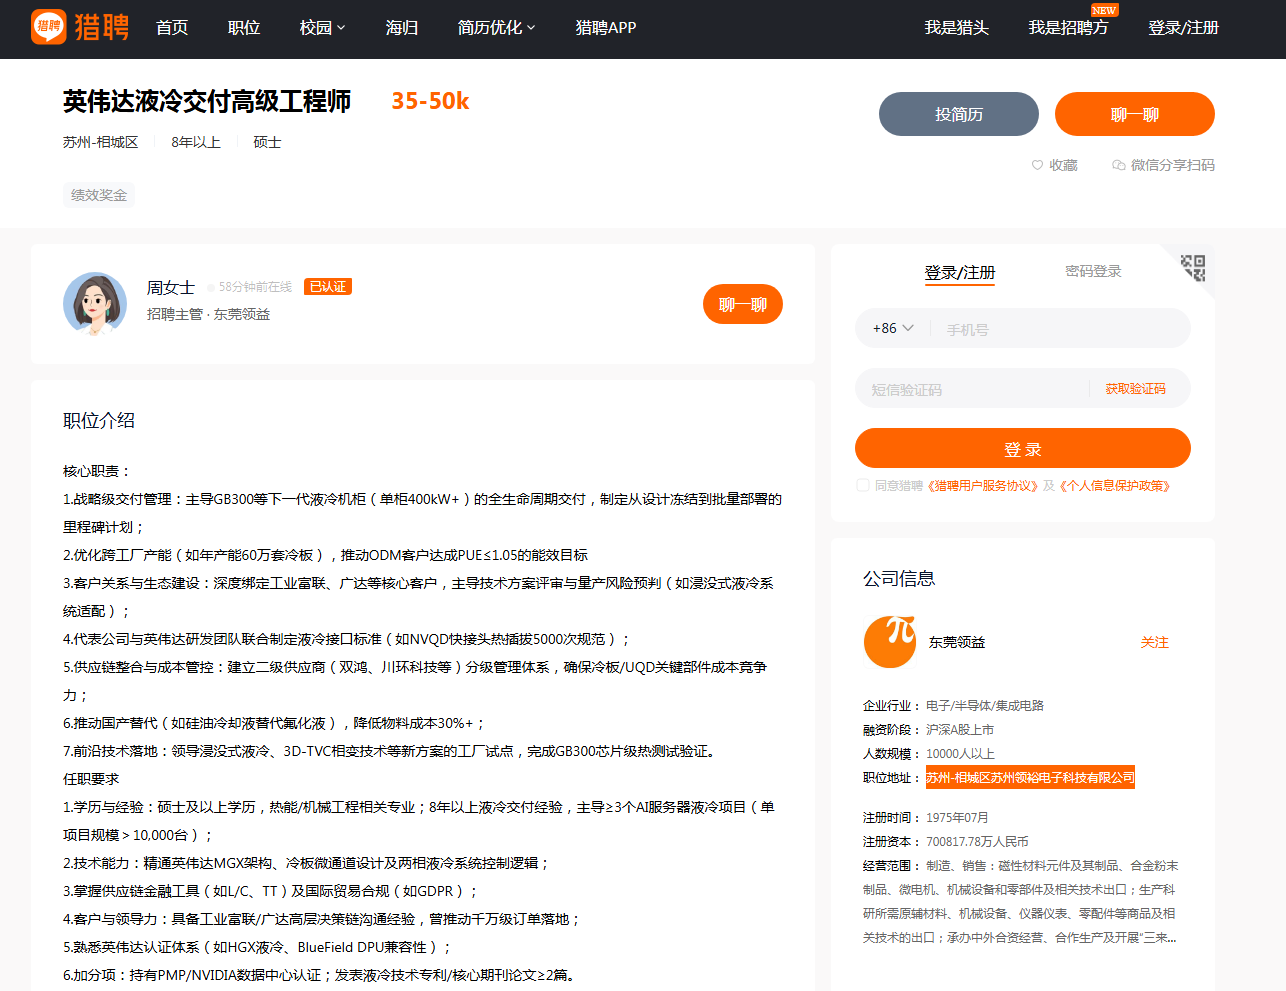The width and height of the screenshot is (1286, 991).
Task: Follow the company via 关注 link
Action: click(1156, 643)
